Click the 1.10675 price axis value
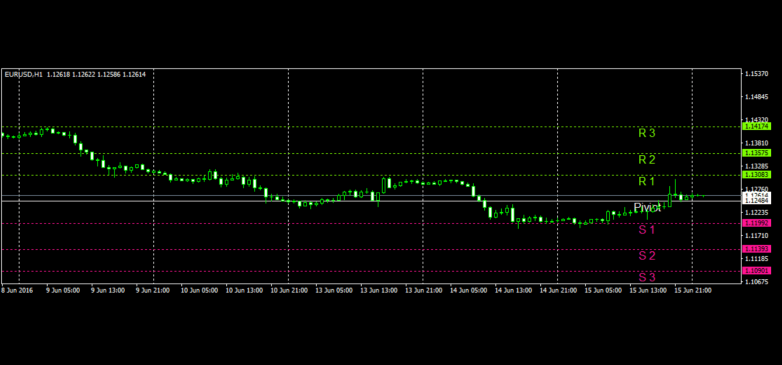 click(x=756, y=282)
